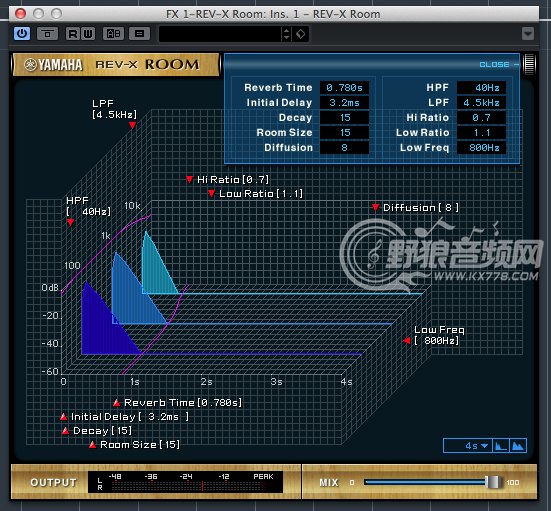Click the Decay [15] graph label

pyautogui.click(x=102, y=431)
